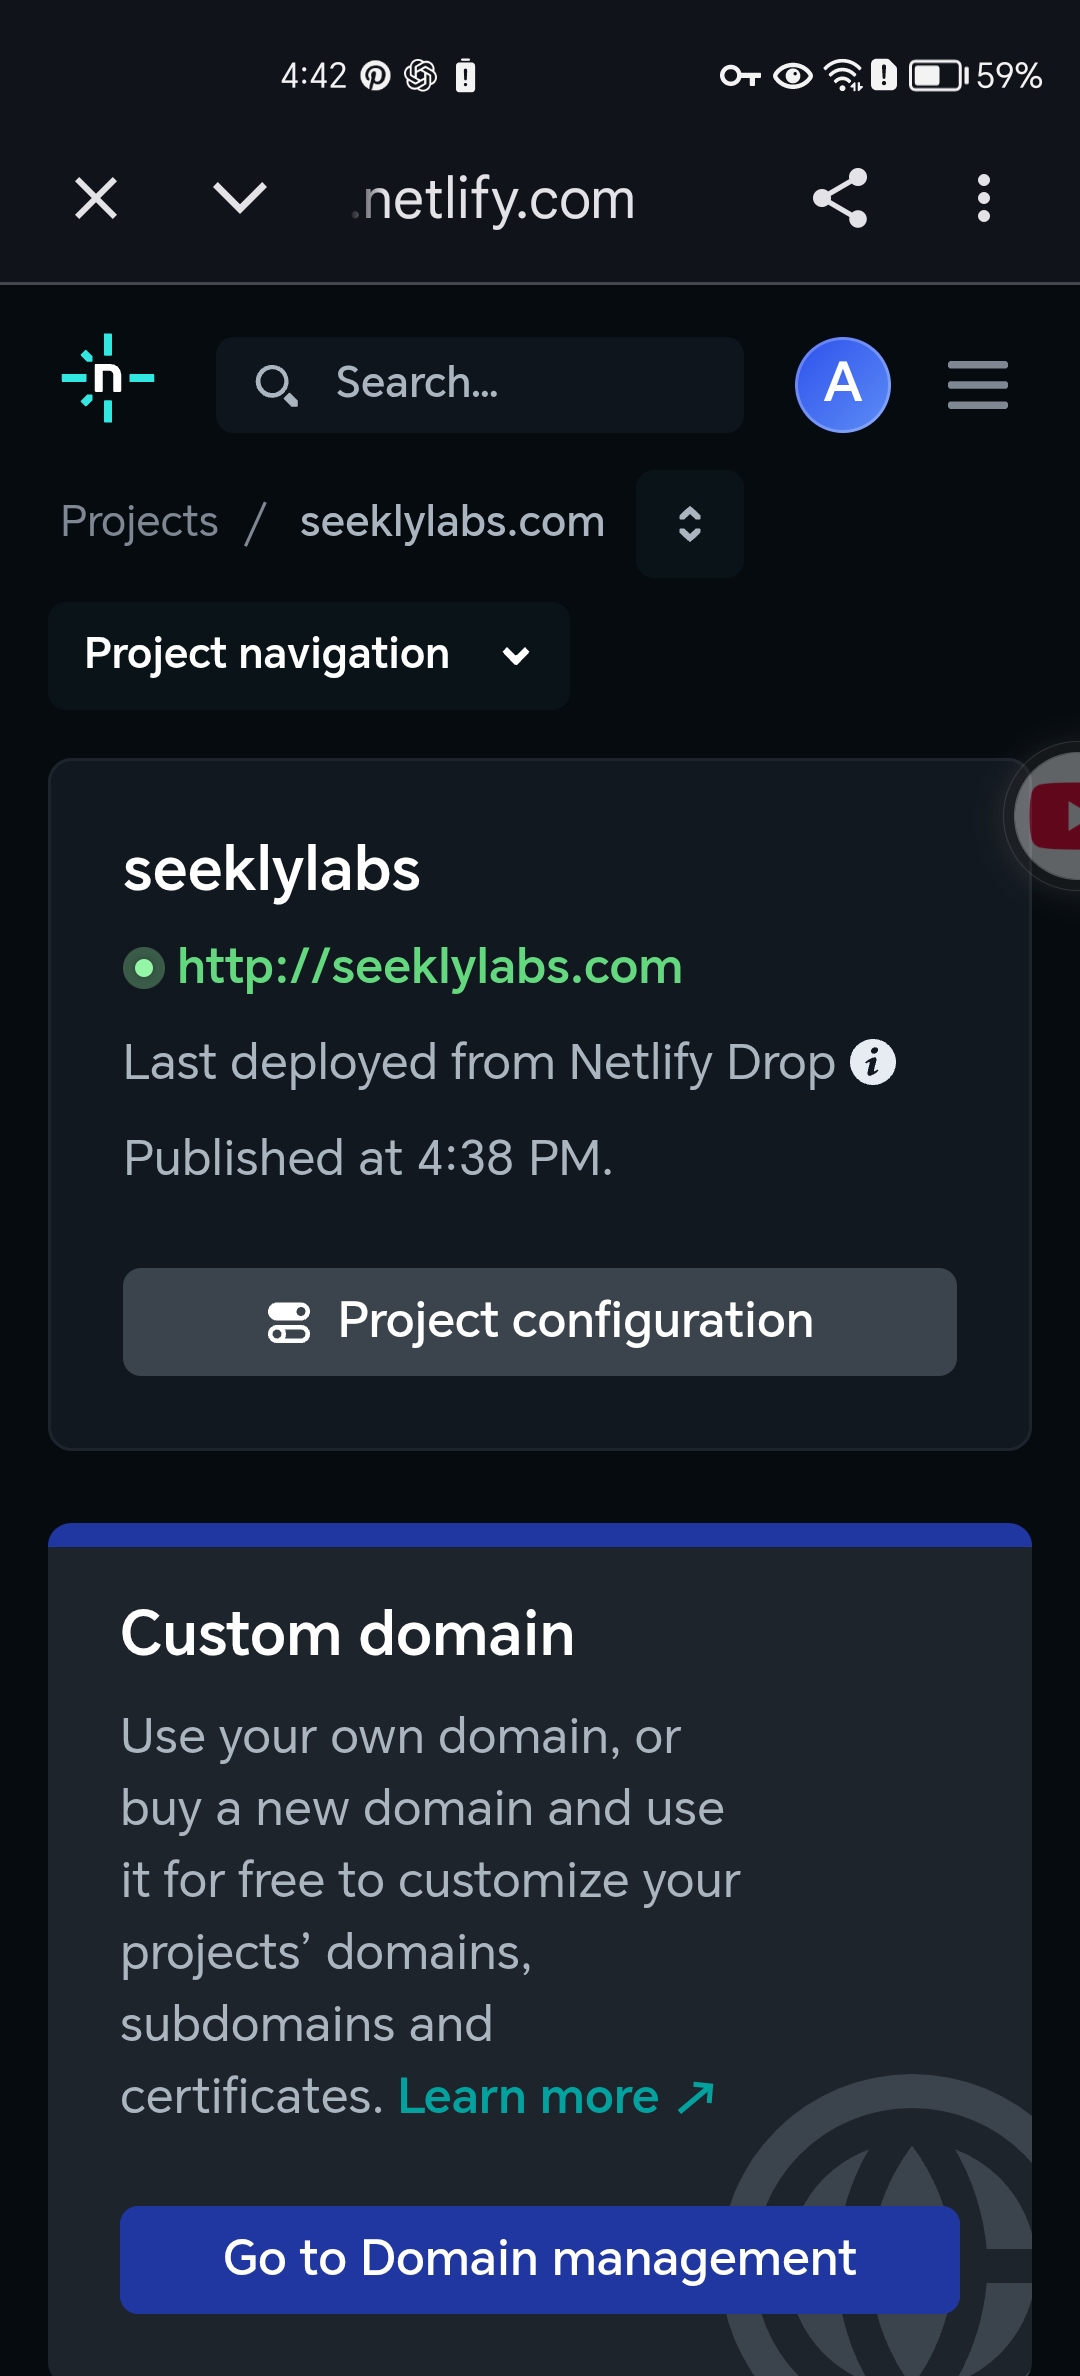1080x2376 pixels.
Task: Tap the netlify.com address text
Action: [497, 199]
